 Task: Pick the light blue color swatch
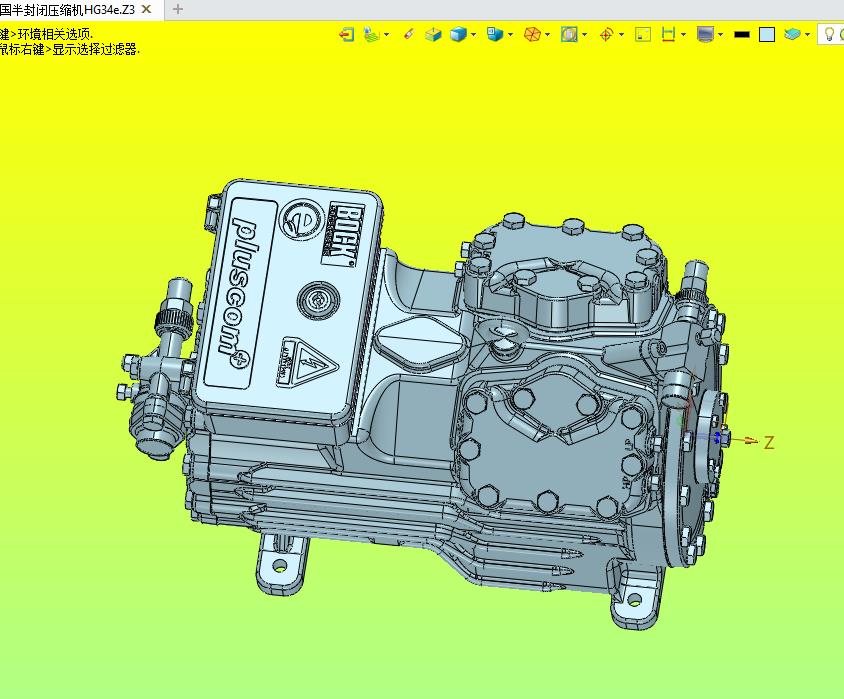tap(766, 35)
